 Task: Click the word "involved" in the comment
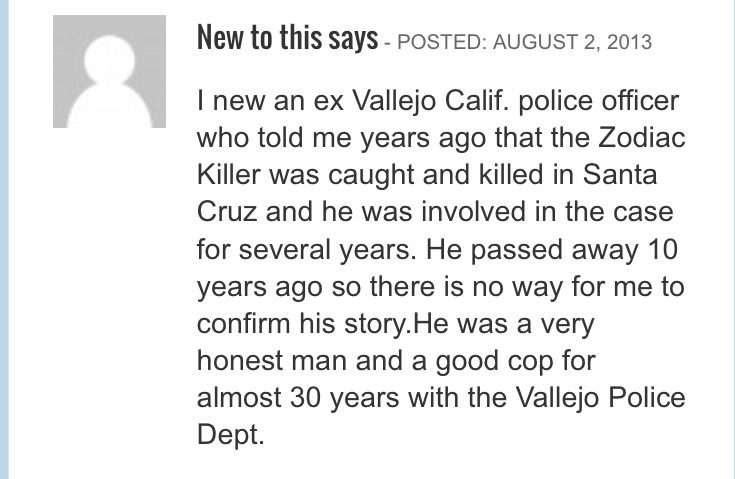473,211
